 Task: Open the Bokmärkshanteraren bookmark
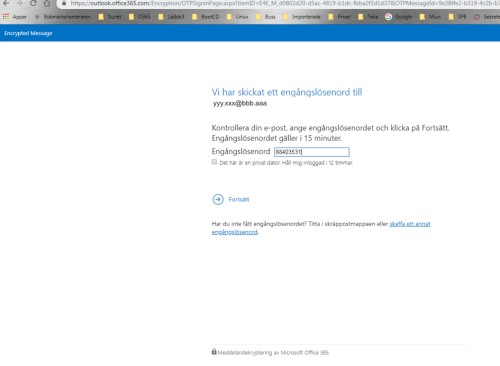63,16
